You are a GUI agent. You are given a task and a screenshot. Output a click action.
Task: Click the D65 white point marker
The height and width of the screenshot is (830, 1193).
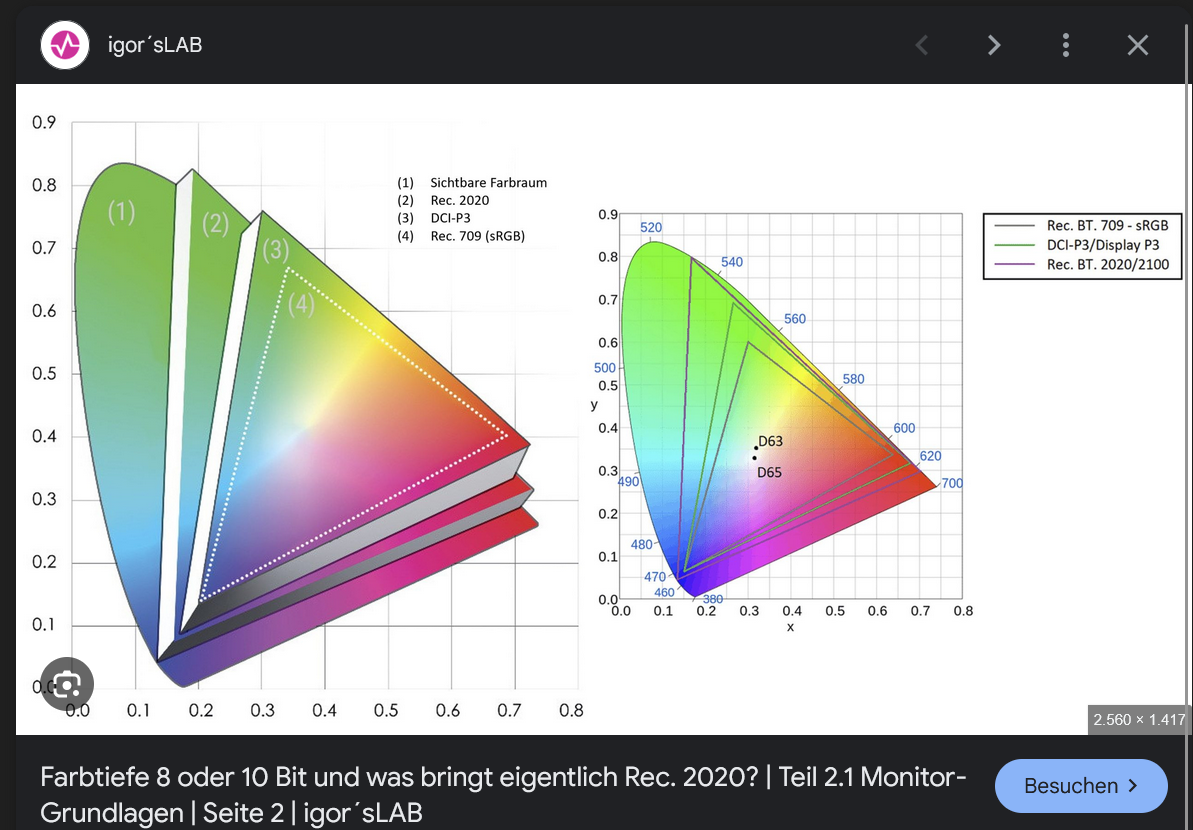pyautogui.click(x=753, y=457)
